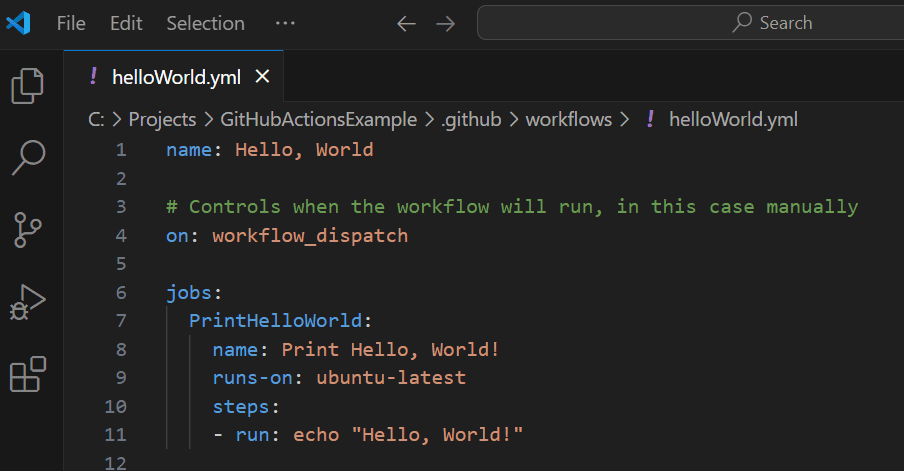Go forward with the right arrow
Image resolution: width=904 pixels, height=471 pixels.
point(445,24)
